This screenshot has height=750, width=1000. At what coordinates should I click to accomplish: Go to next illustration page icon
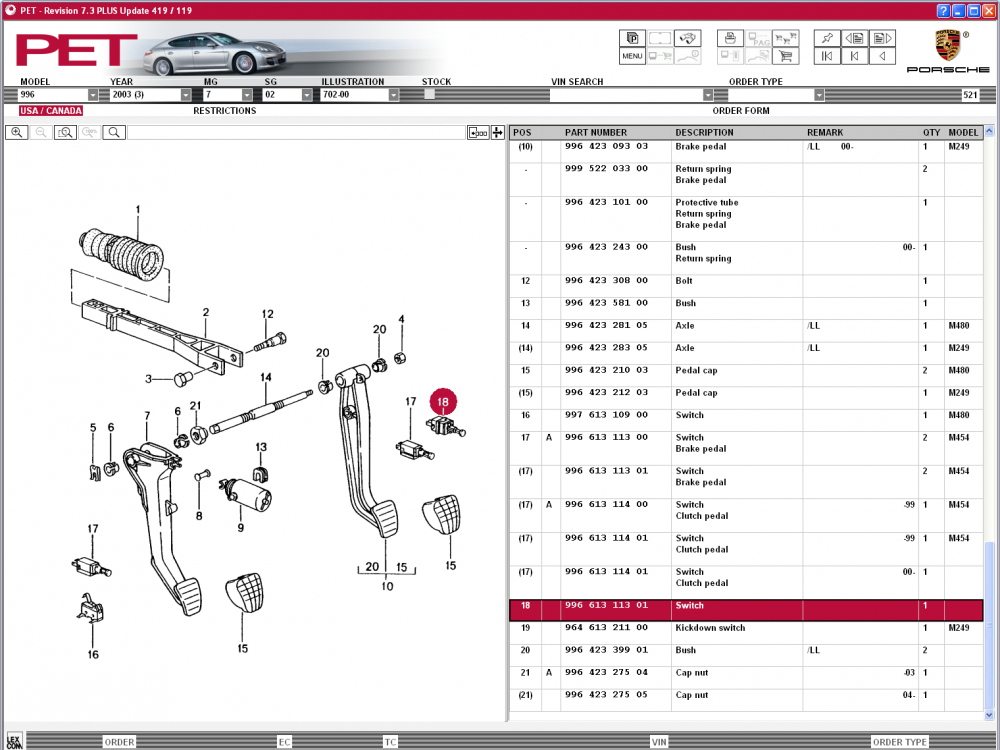click(882, 38)
